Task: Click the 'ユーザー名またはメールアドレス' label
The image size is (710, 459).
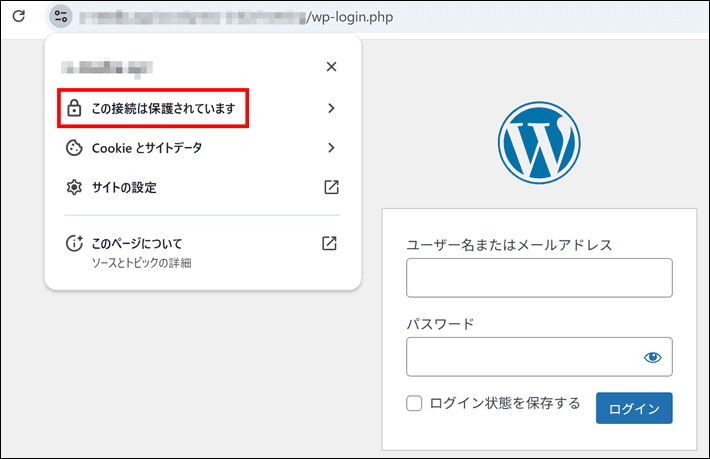Action: tap(509, 245)
